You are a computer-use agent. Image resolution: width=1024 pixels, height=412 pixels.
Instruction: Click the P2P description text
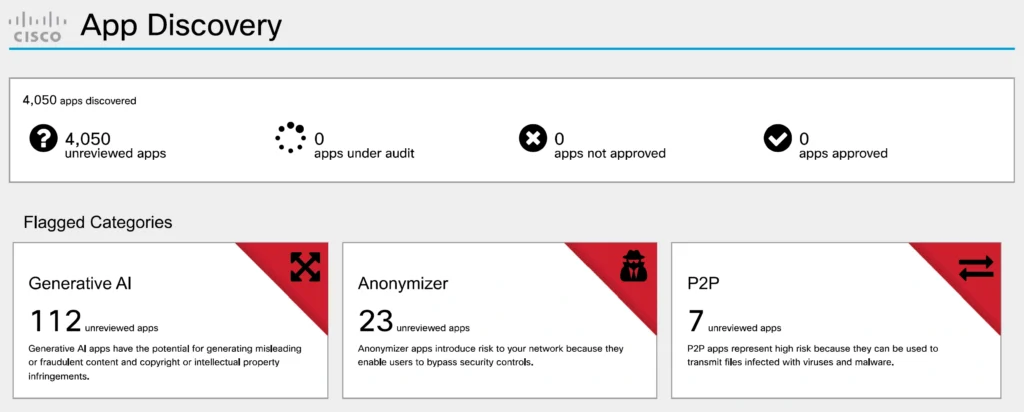pyautogui.click(x=812, y=355)
